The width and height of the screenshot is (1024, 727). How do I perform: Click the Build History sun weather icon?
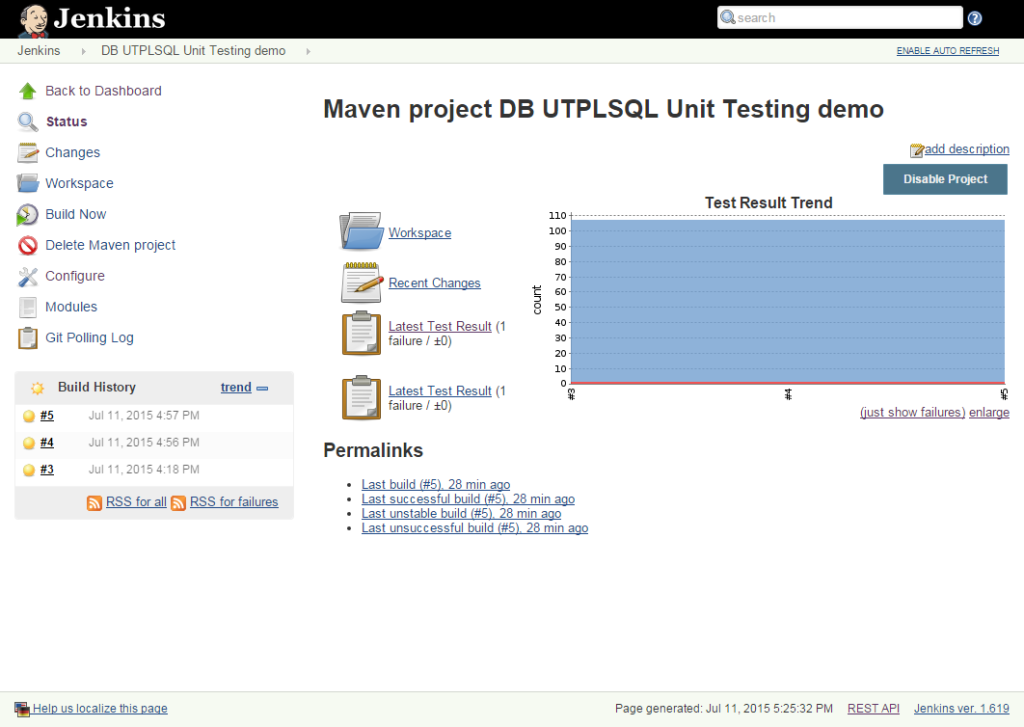[37, 388]
